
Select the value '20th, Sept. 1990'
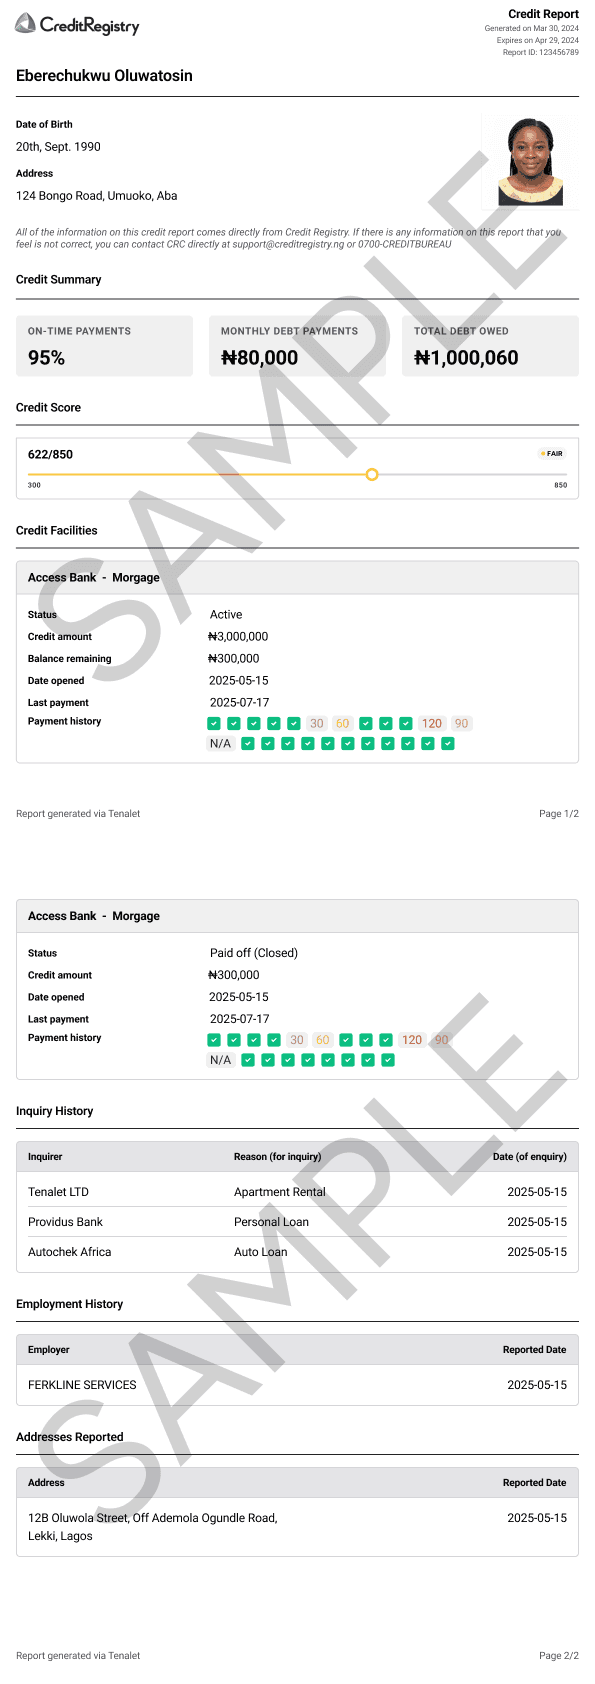(x=58, y=147)
